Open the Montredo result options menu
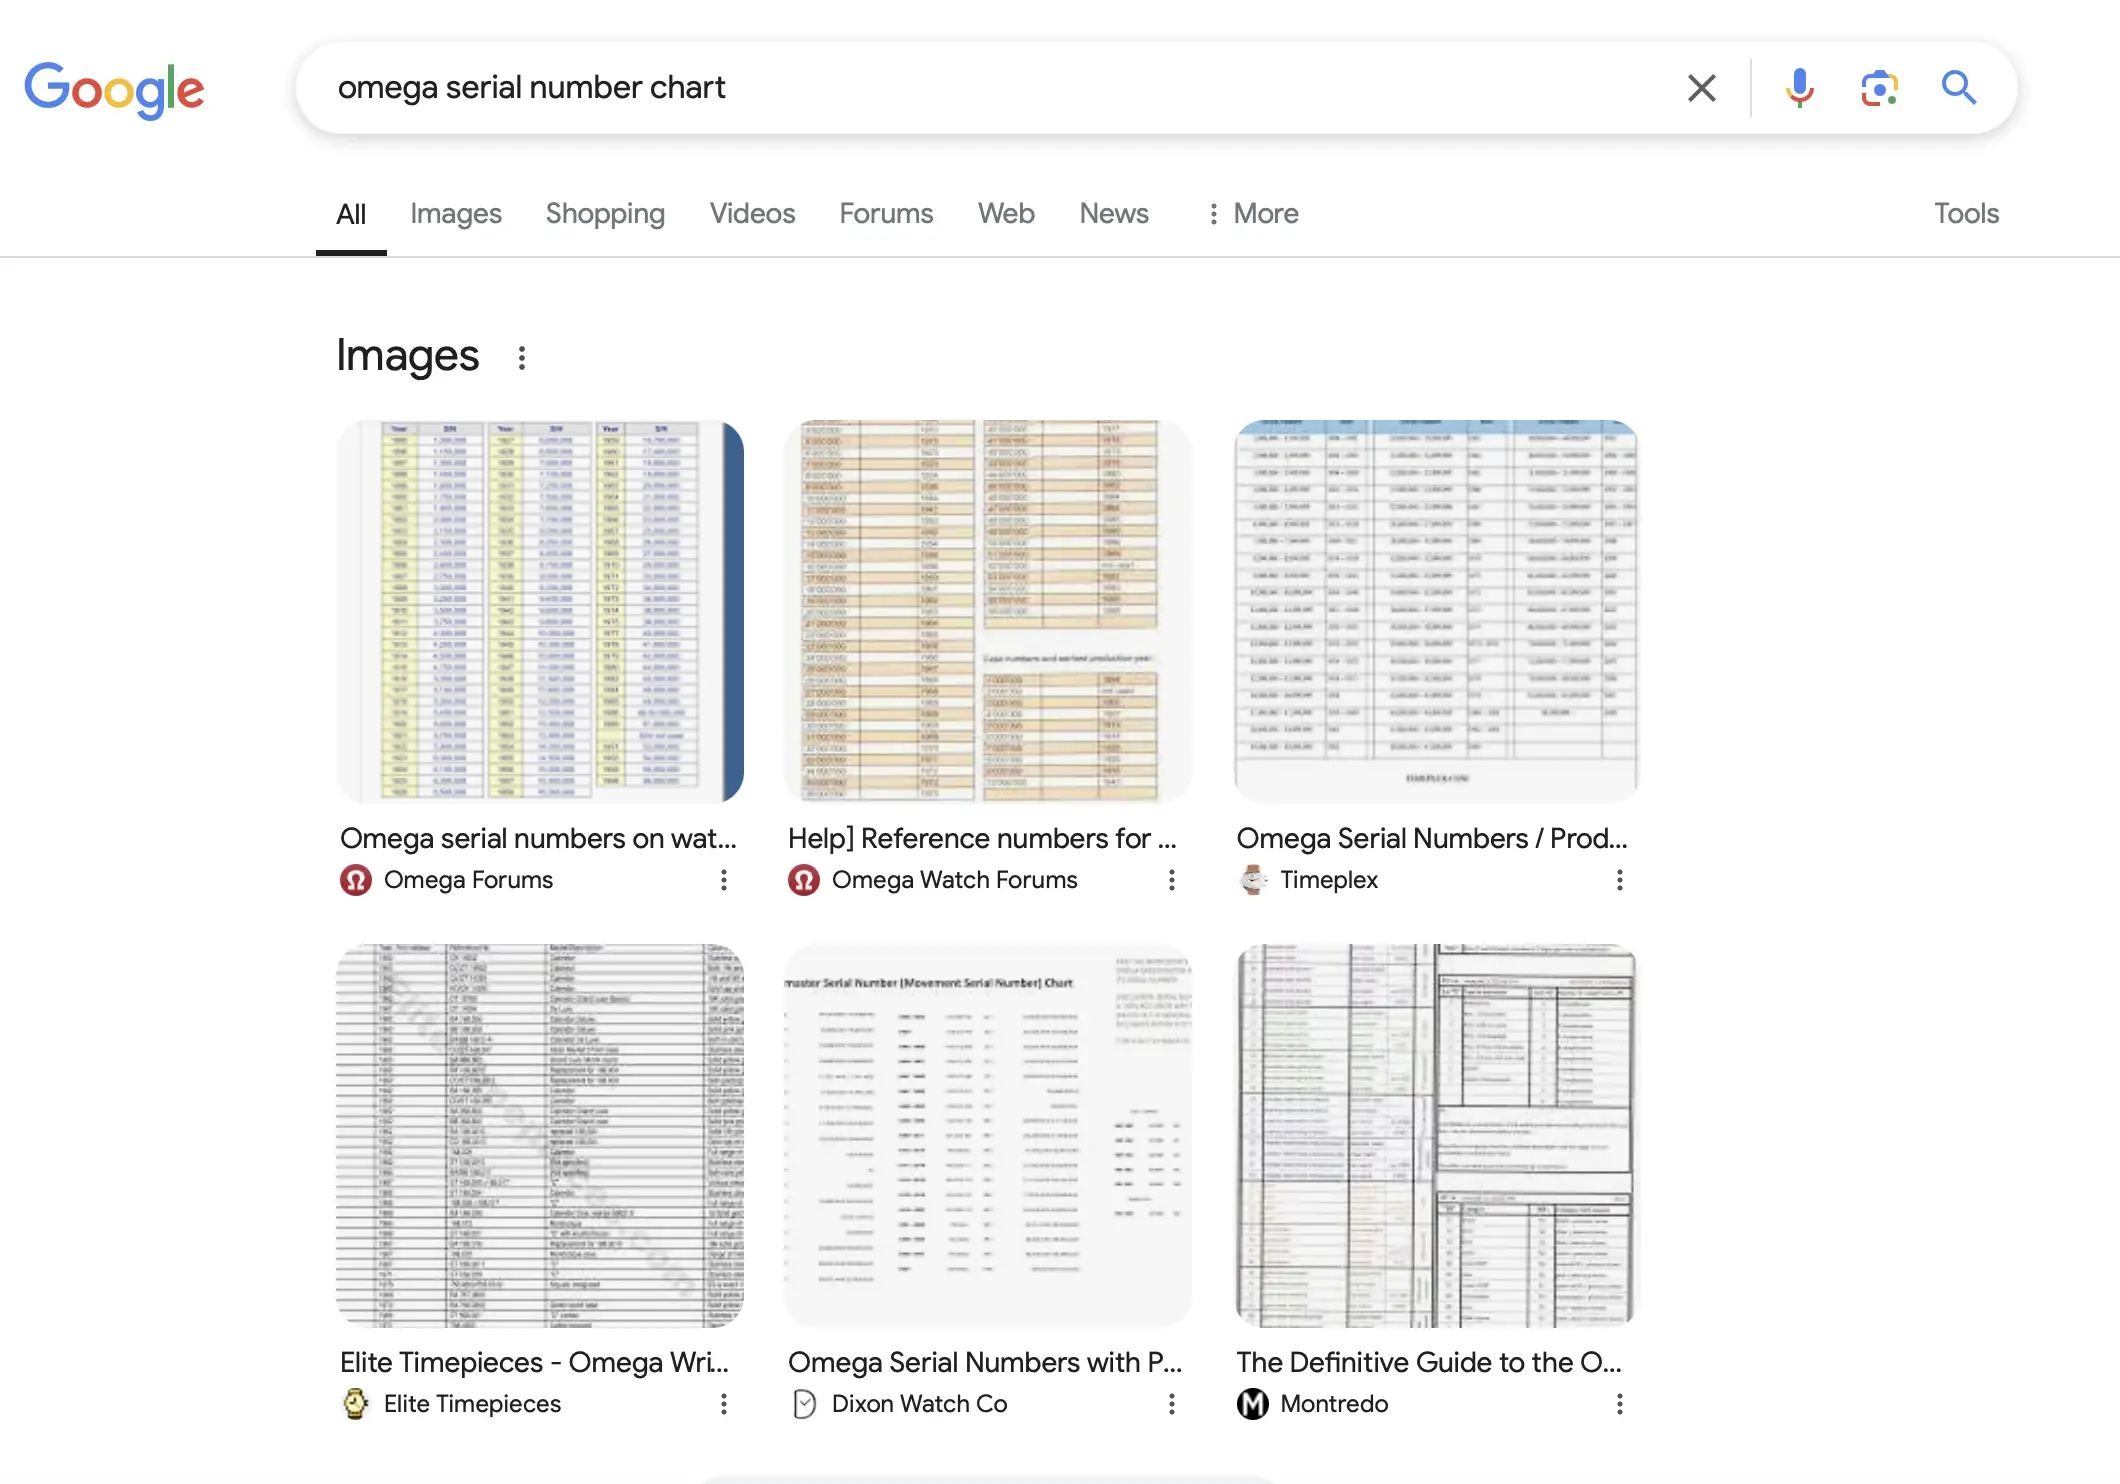2120x1484 pixels. click(1619, 1404)
